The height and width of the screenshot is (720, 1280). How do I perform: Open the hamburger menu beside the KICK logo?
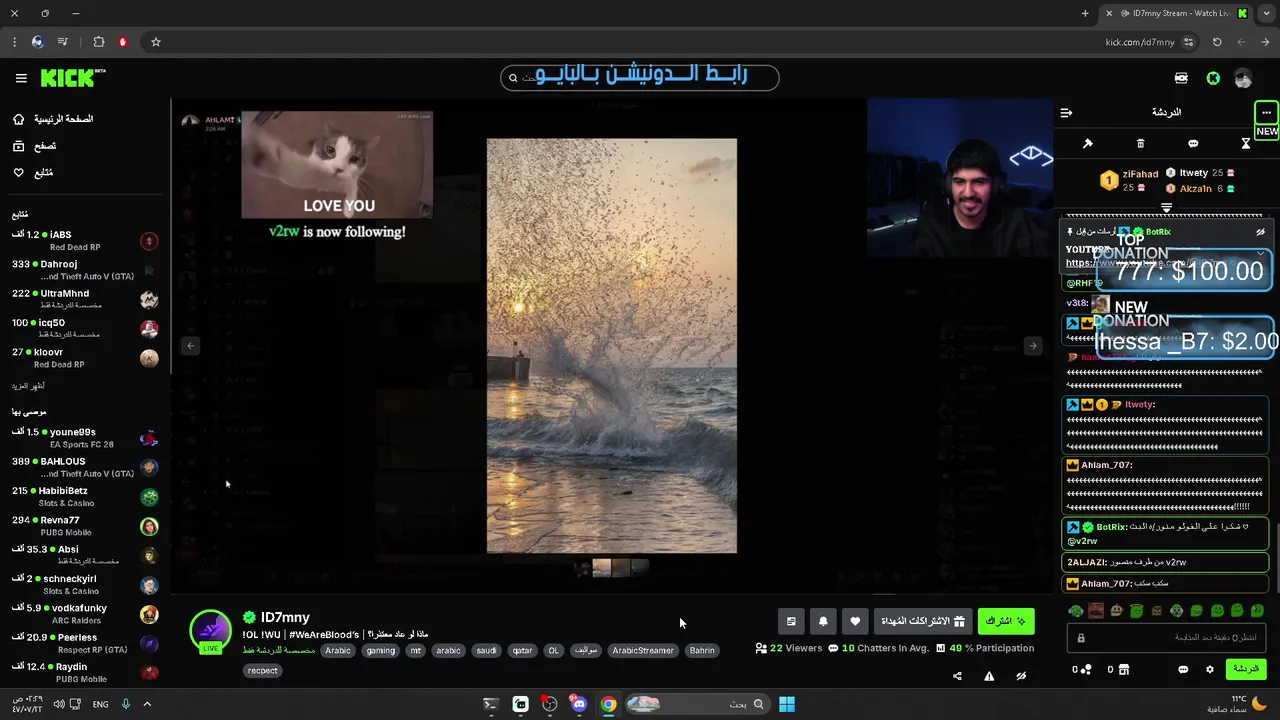click(21, 78)
